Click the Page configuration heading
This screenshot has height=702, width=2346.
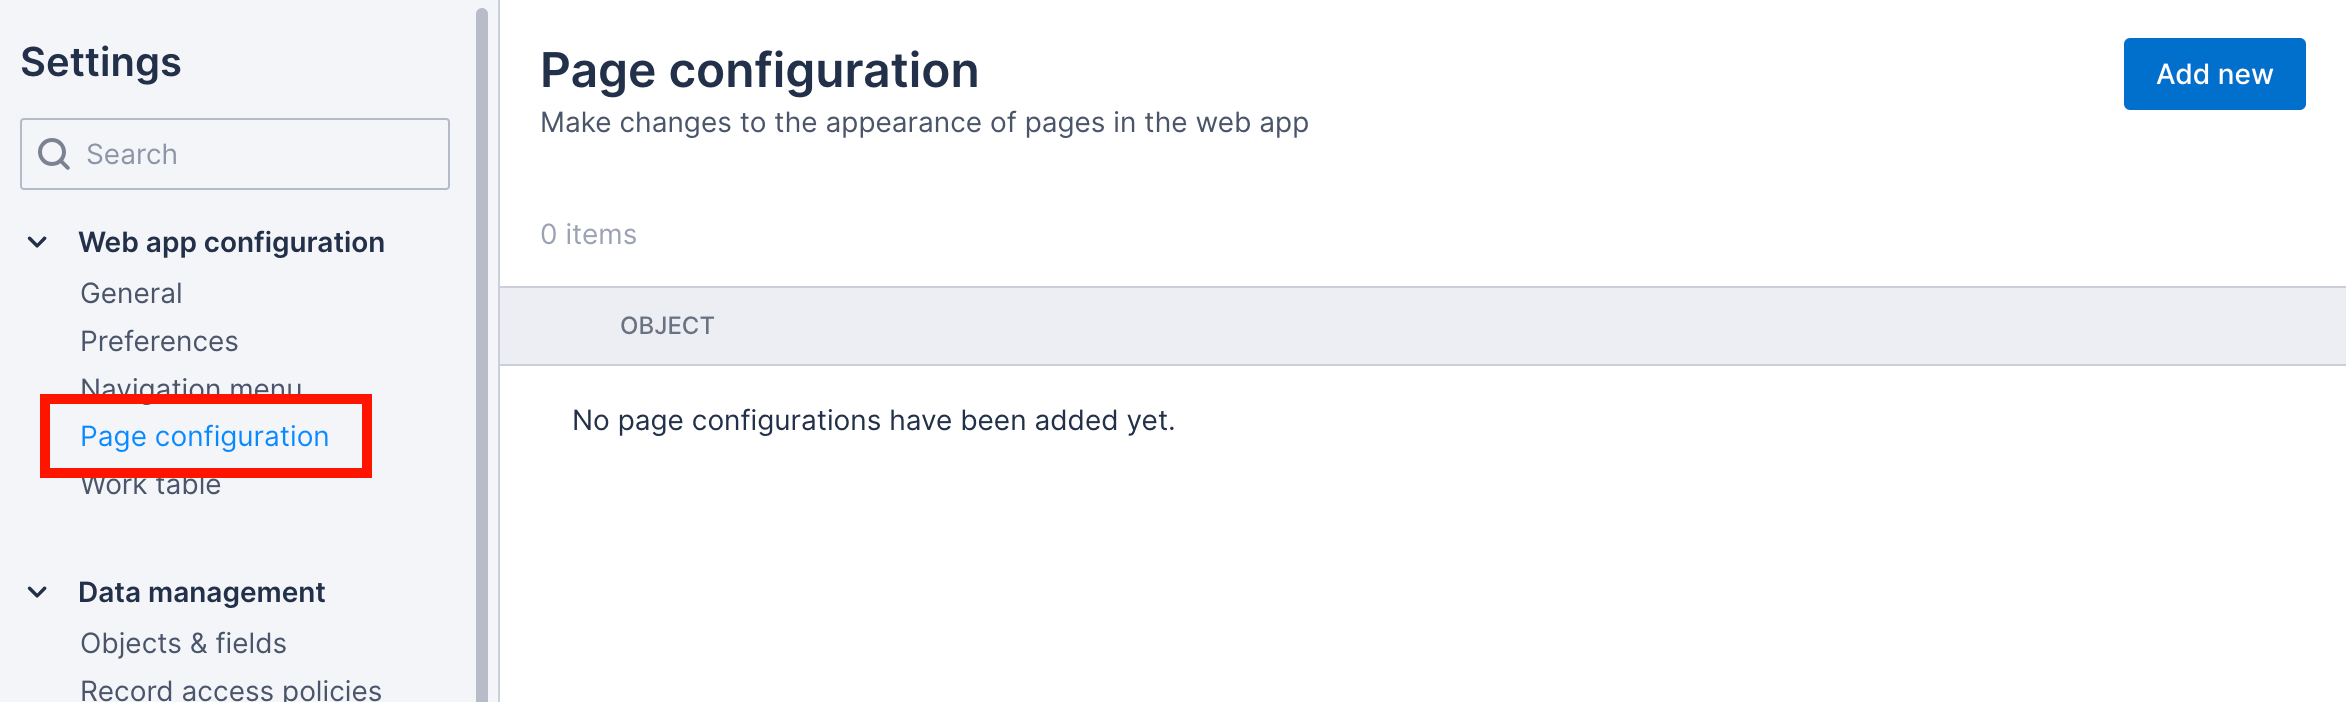(760, 69)
